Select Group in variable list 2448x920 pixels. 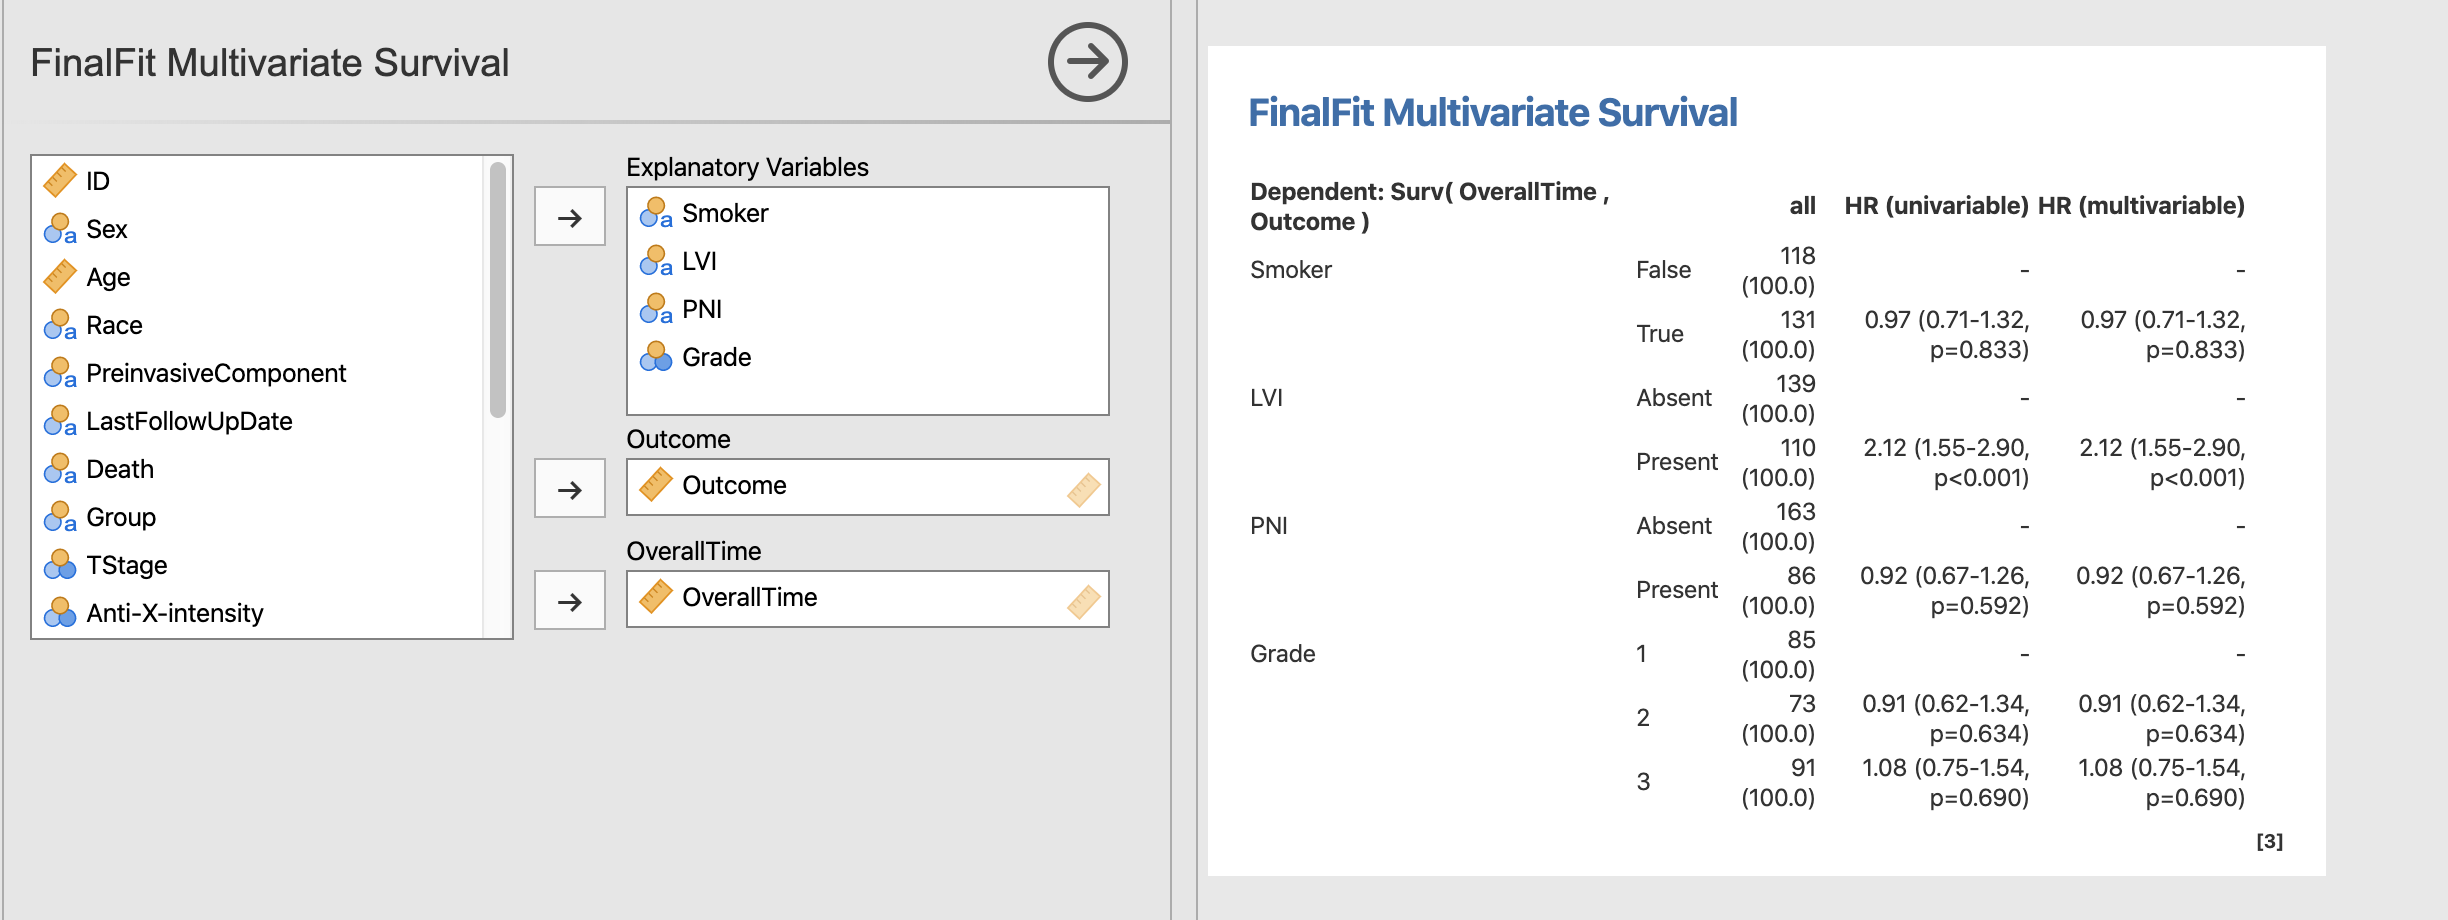pyautogui.click(x=259, y=517)
